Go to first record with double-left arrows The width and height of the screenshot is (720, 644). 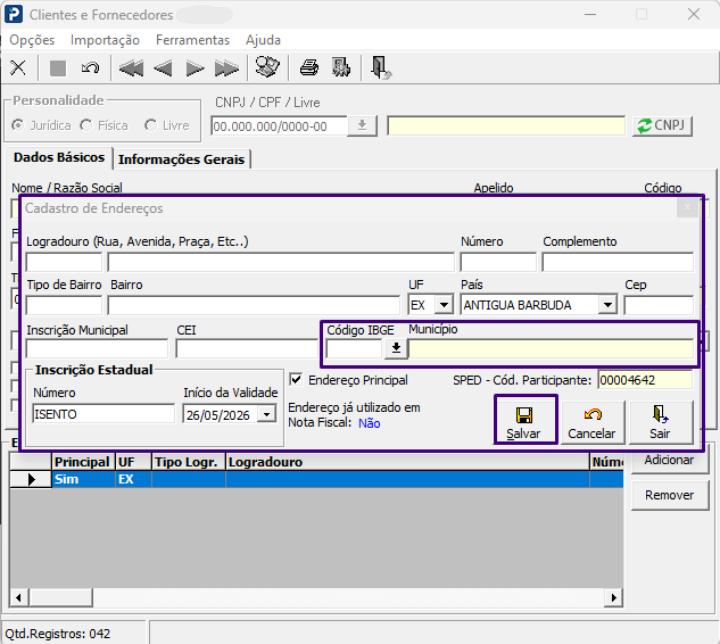coord(130,68)
